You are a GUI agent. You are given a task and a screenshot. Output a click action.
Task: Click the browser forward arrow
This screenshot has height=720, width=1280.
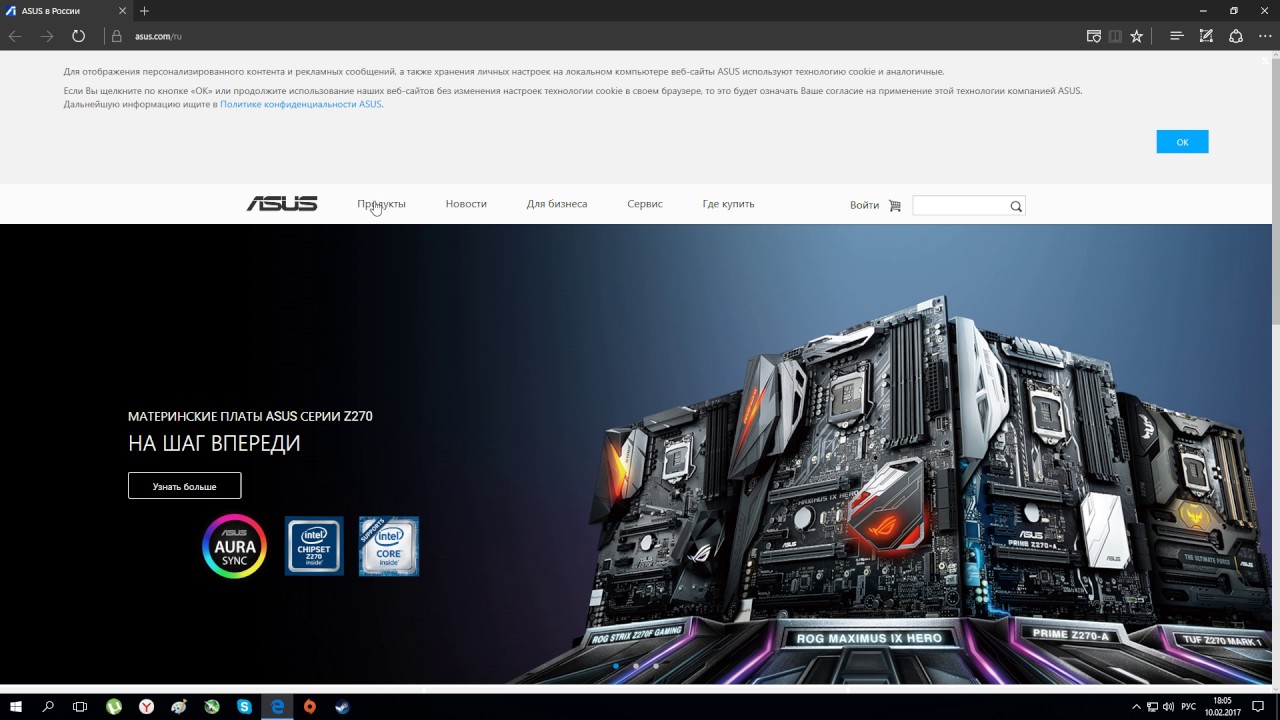click(x=47, y=36)
